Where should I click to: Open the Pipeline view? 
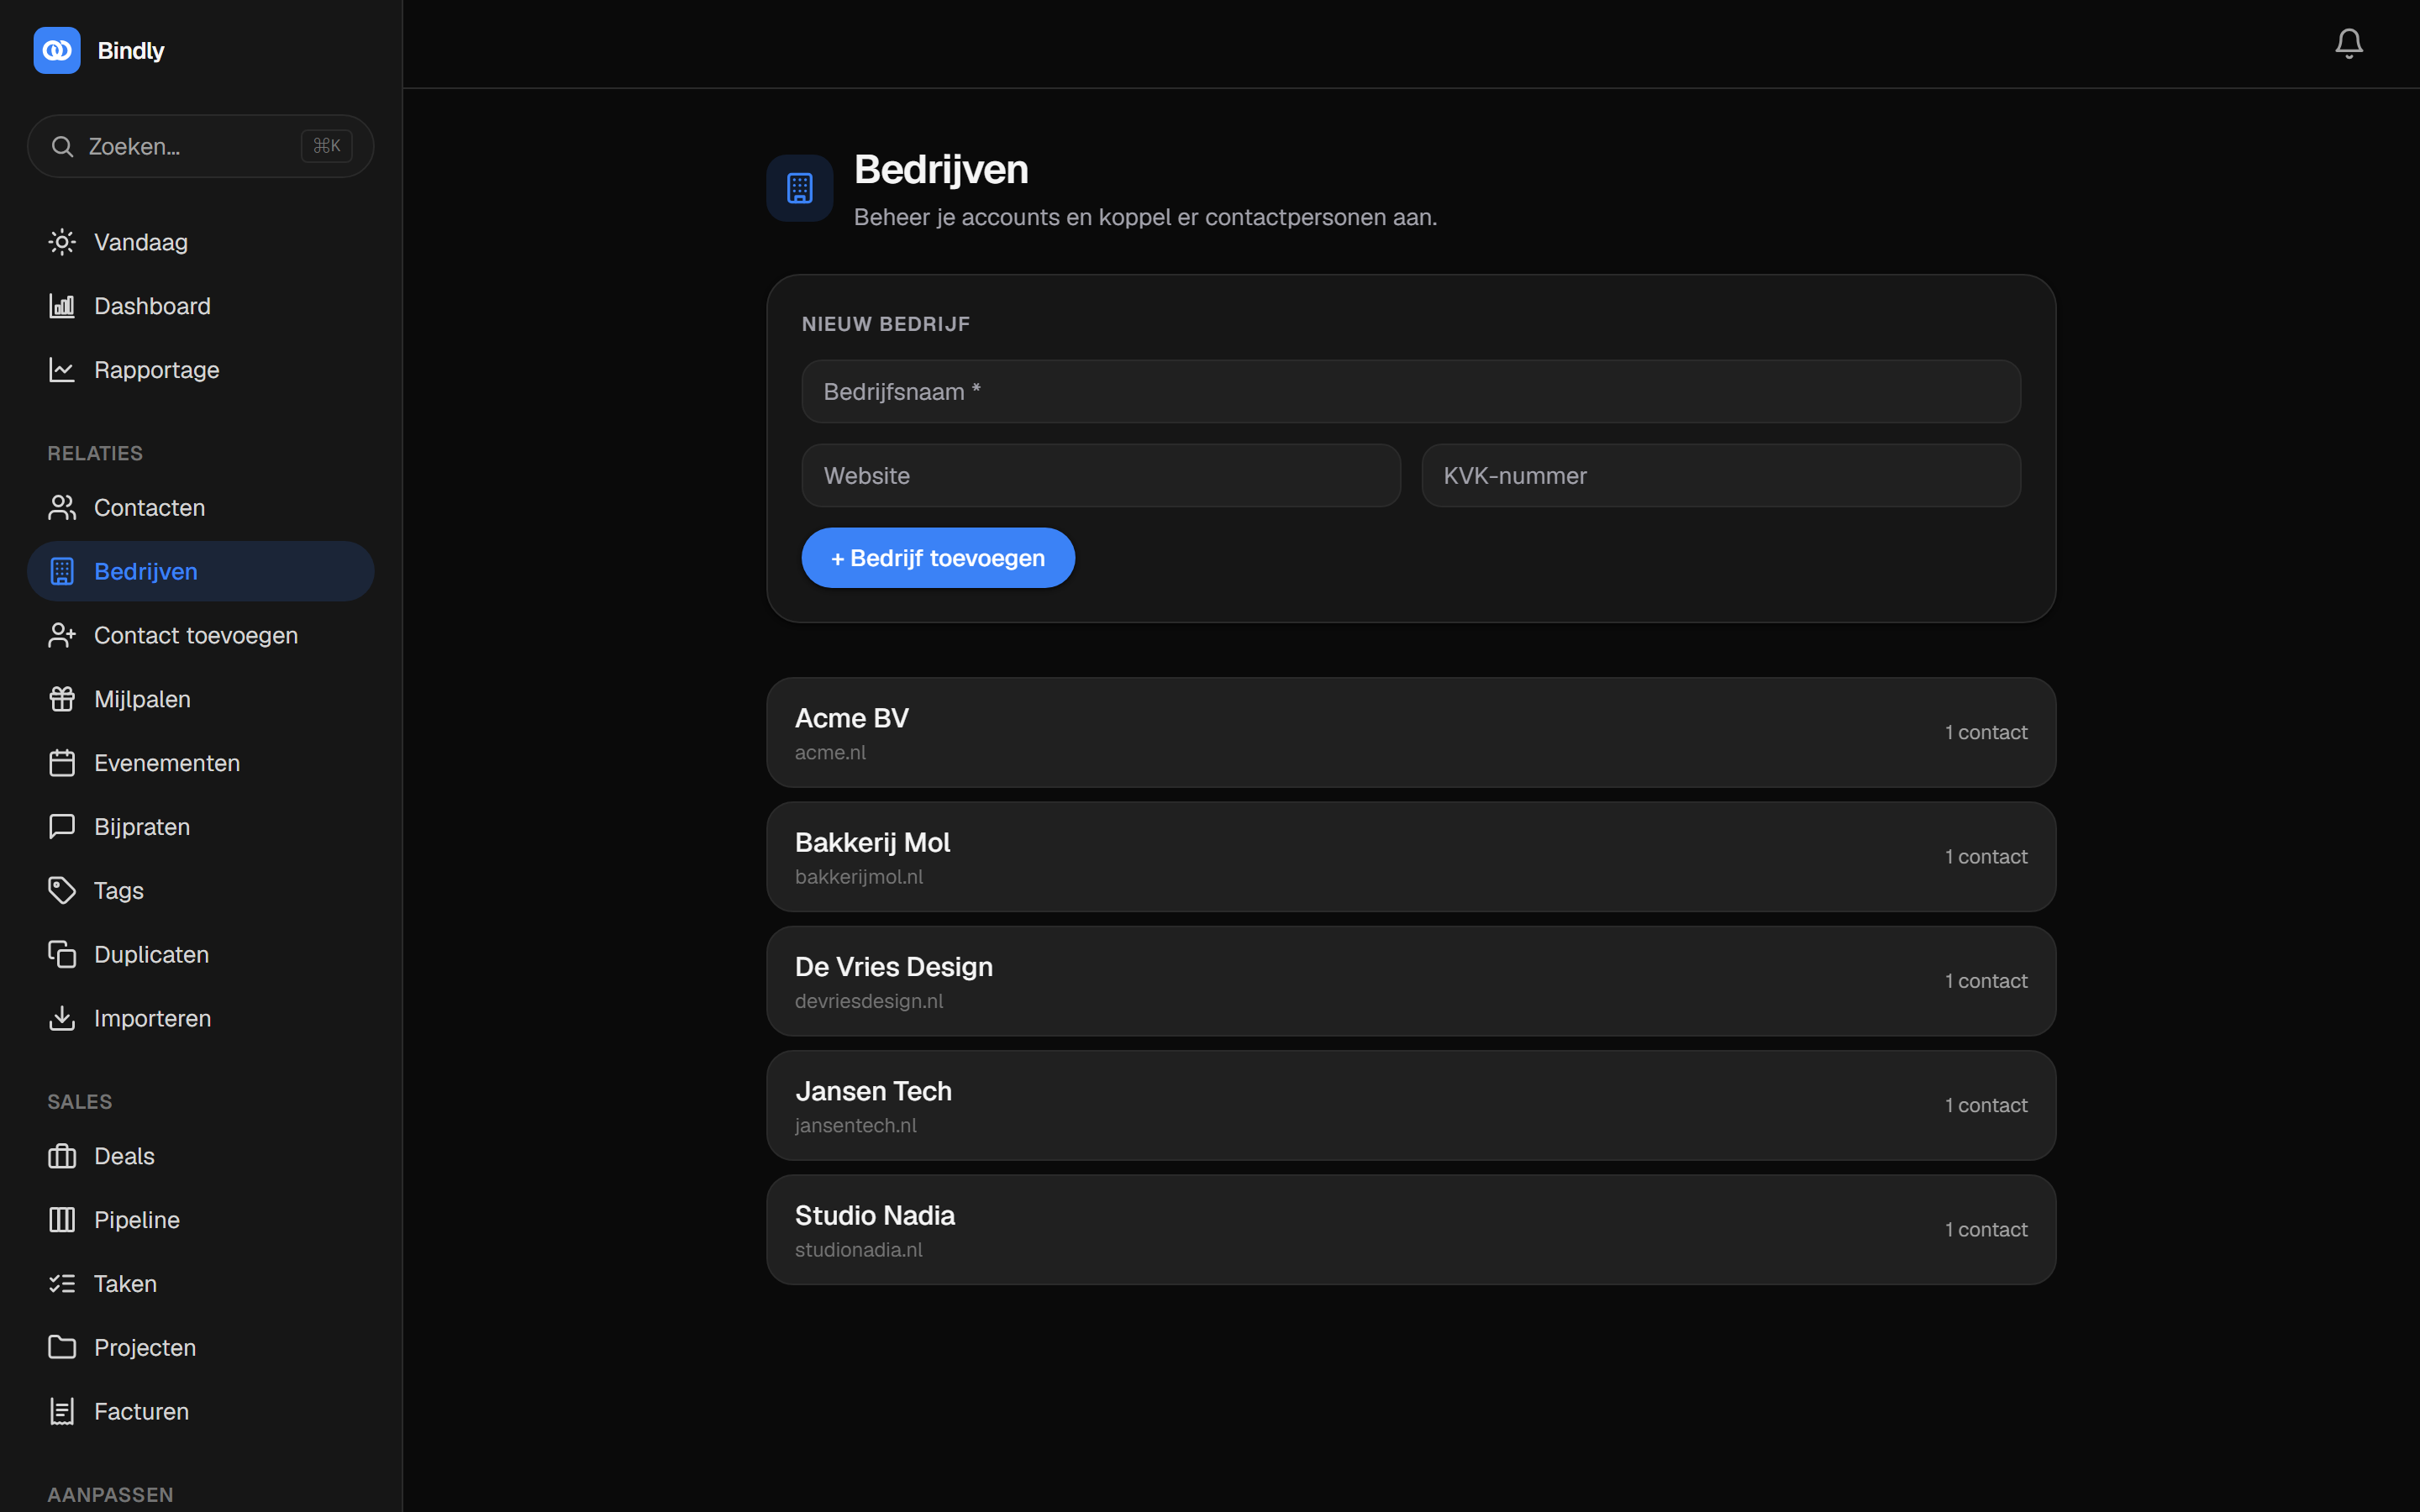[x=201, y=1220]
